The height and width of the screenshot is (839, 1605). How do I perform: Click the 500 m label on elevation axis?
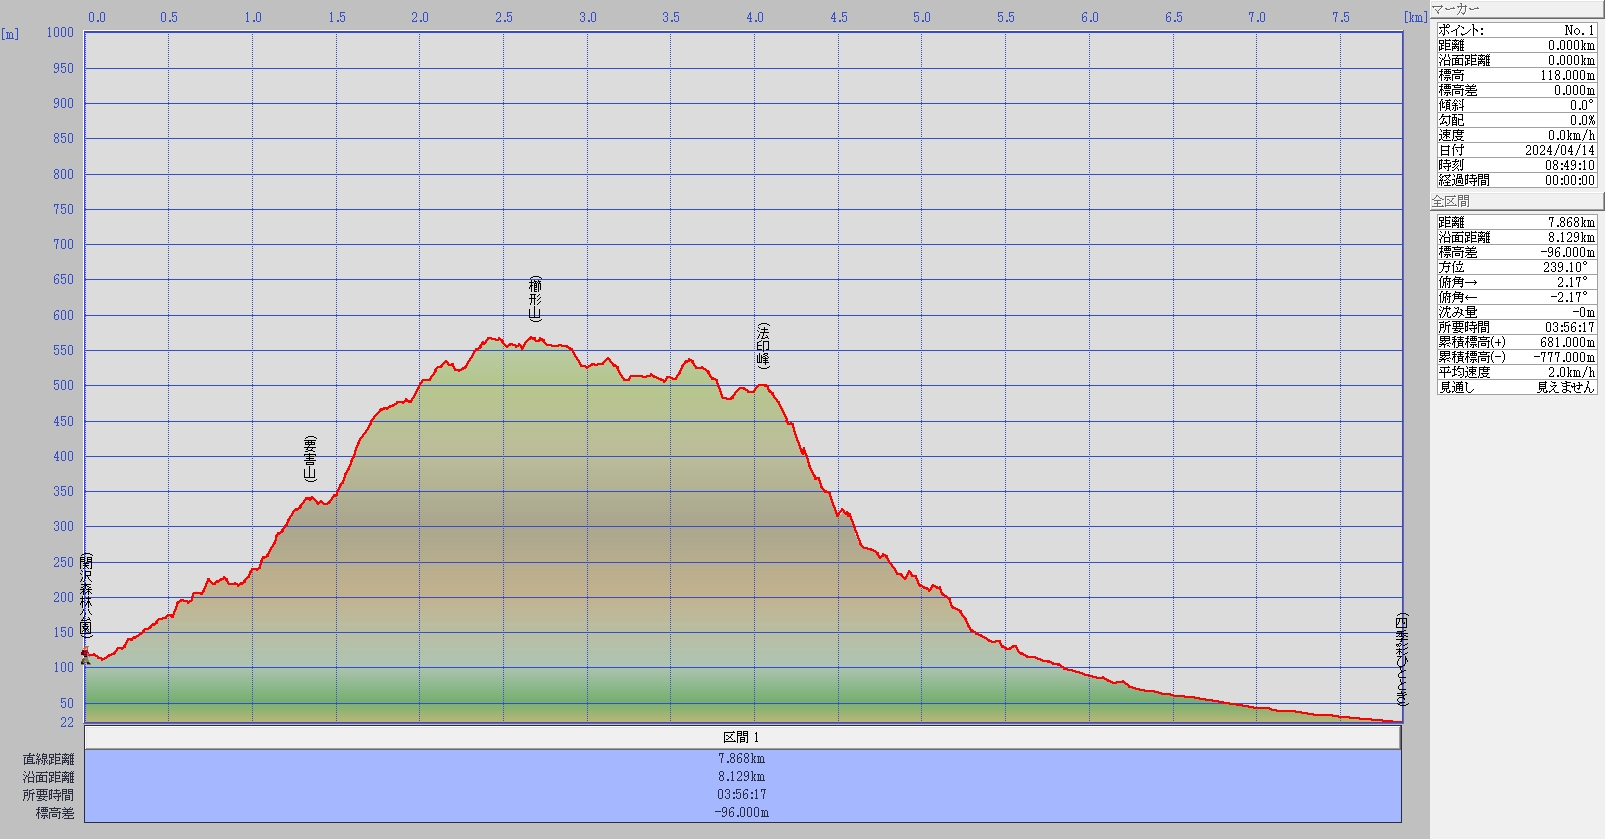63,385
